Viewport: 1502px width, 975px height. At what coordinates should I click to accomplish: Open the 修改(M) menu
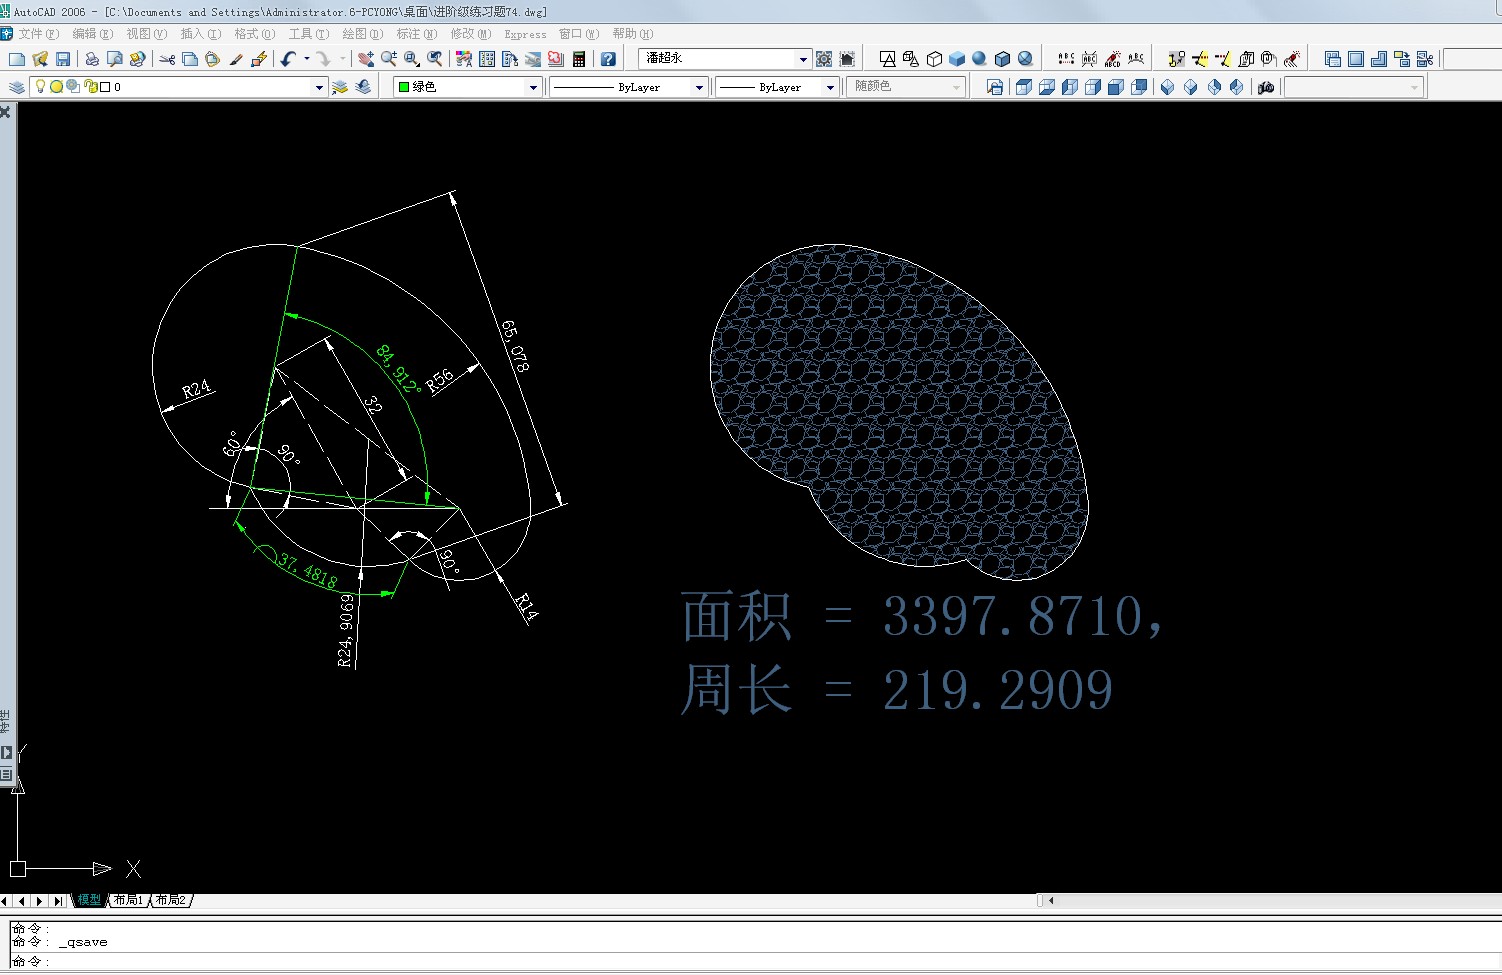pyautogui.click(x=470, y=34)
